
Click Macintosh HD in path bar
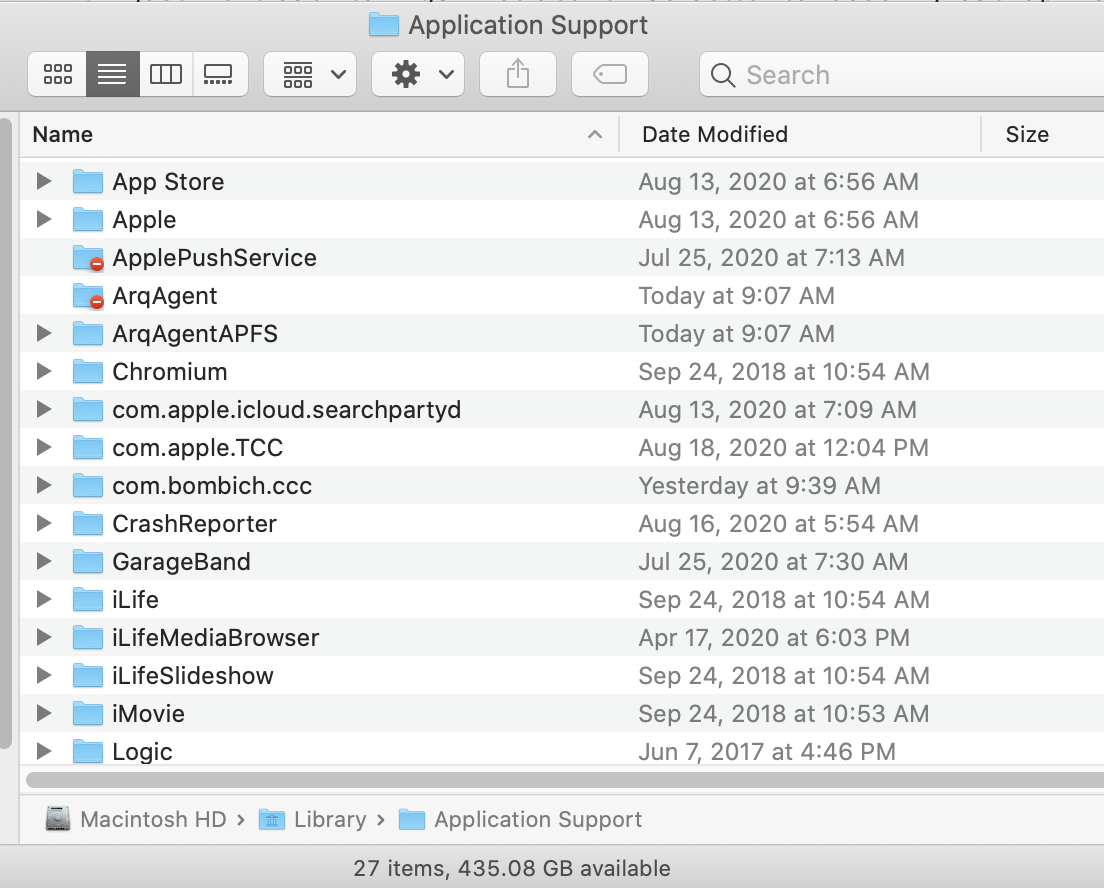tap(152, 820)
